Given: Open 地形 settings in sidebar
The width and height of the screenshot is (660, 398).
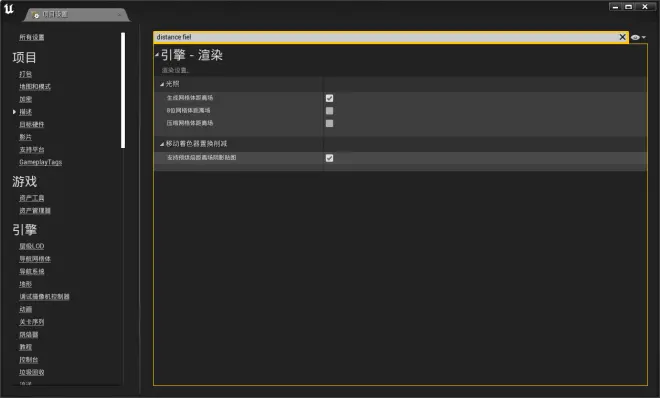Looking at the screenshot, I should click(x=25, y=284).
